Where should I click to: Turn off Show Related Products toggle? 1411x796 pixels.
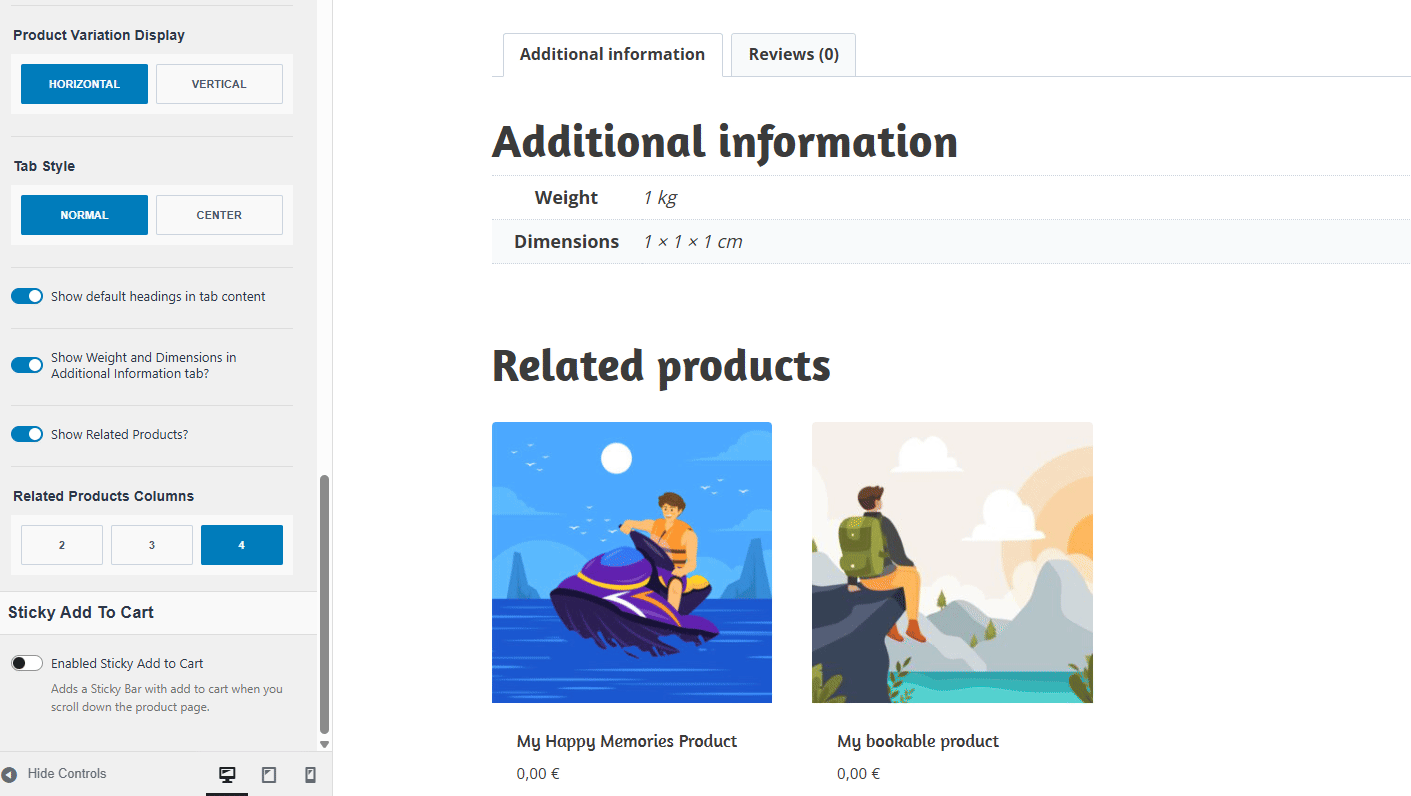[27, 434]
